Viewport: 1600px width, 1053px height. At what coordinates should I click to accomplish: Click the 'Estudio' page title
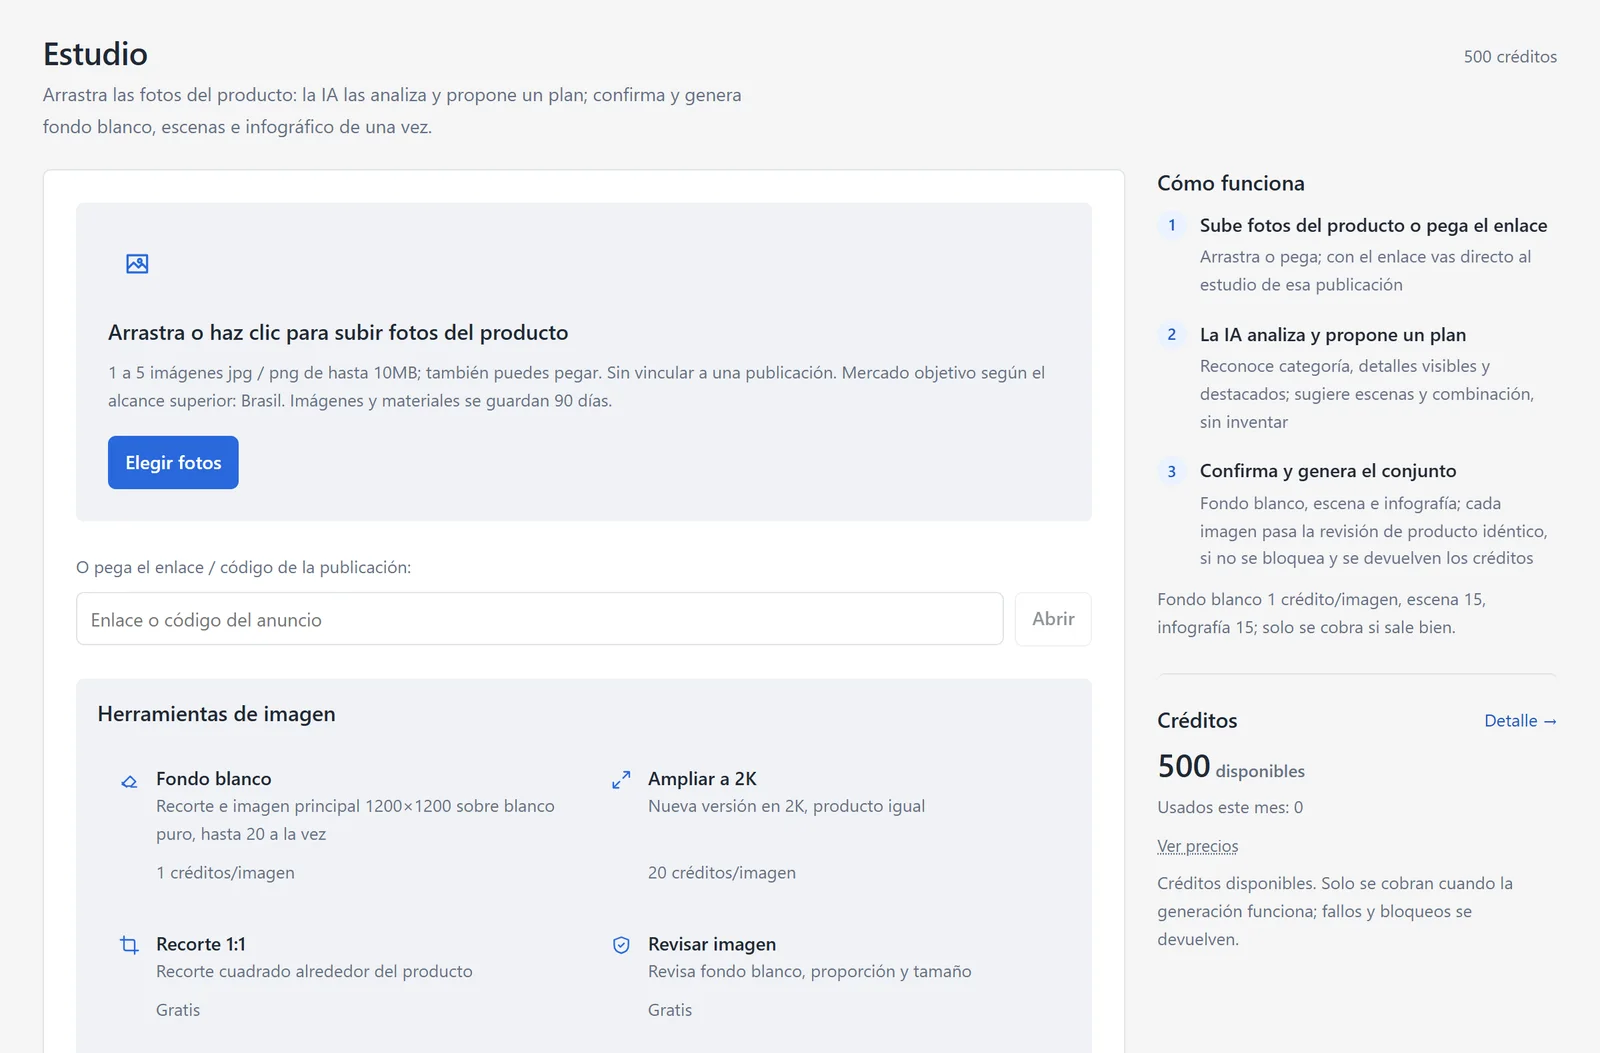pyautogui.click(x=95, y=54)
